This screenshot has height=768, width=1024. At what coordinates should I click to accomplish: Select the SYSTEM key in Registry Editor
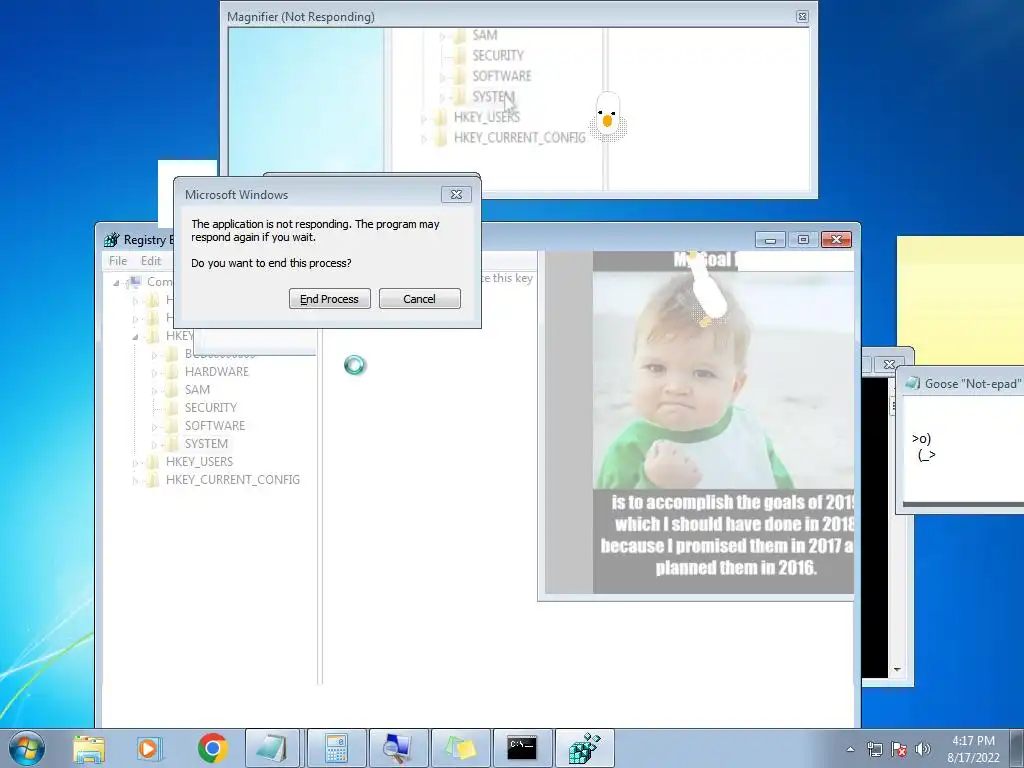pos(206,443)
